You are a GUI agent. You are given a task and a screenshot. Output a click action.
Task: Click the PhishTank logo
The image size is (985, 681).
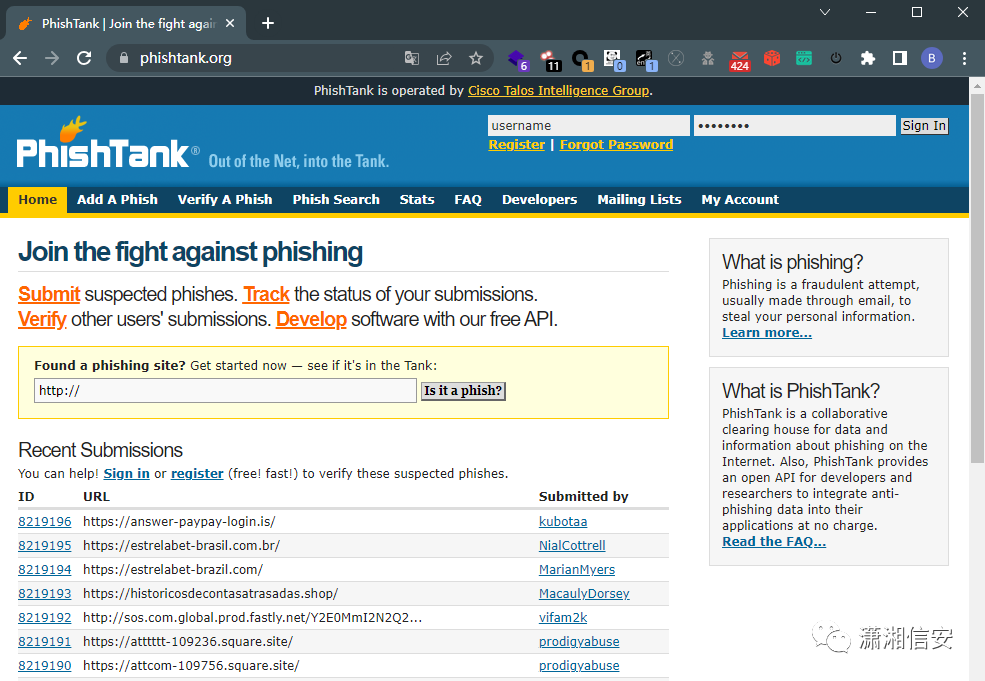[108, 143]
